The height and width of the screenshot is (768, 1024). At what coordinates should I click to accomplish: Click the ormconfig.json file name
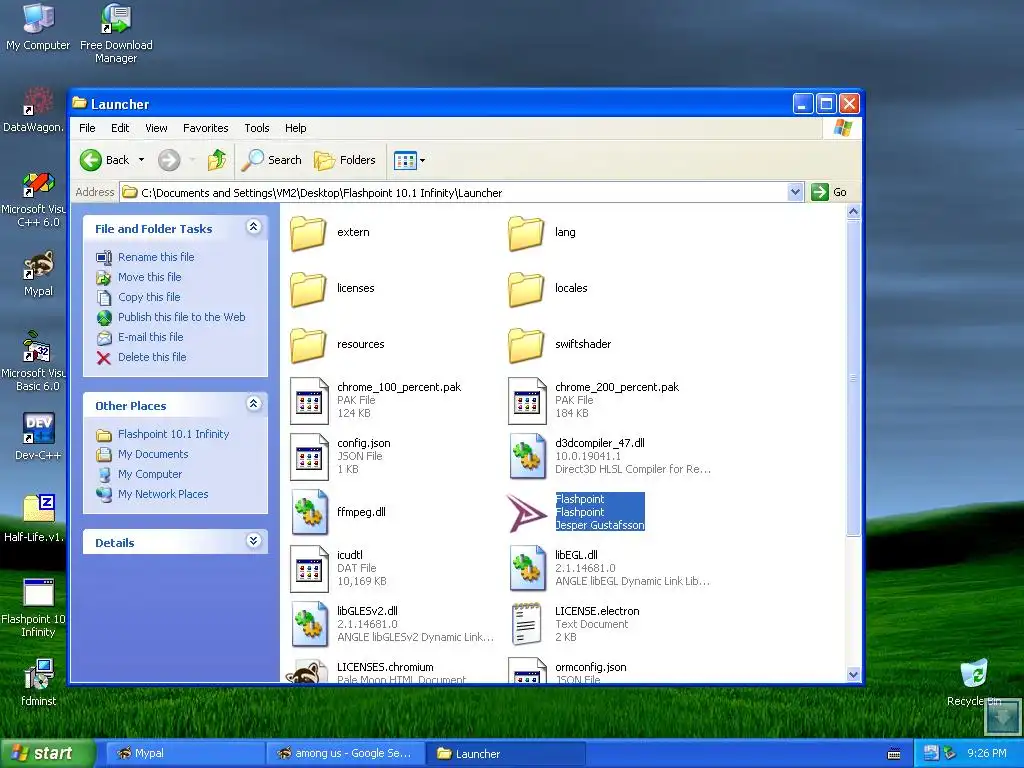590,667
